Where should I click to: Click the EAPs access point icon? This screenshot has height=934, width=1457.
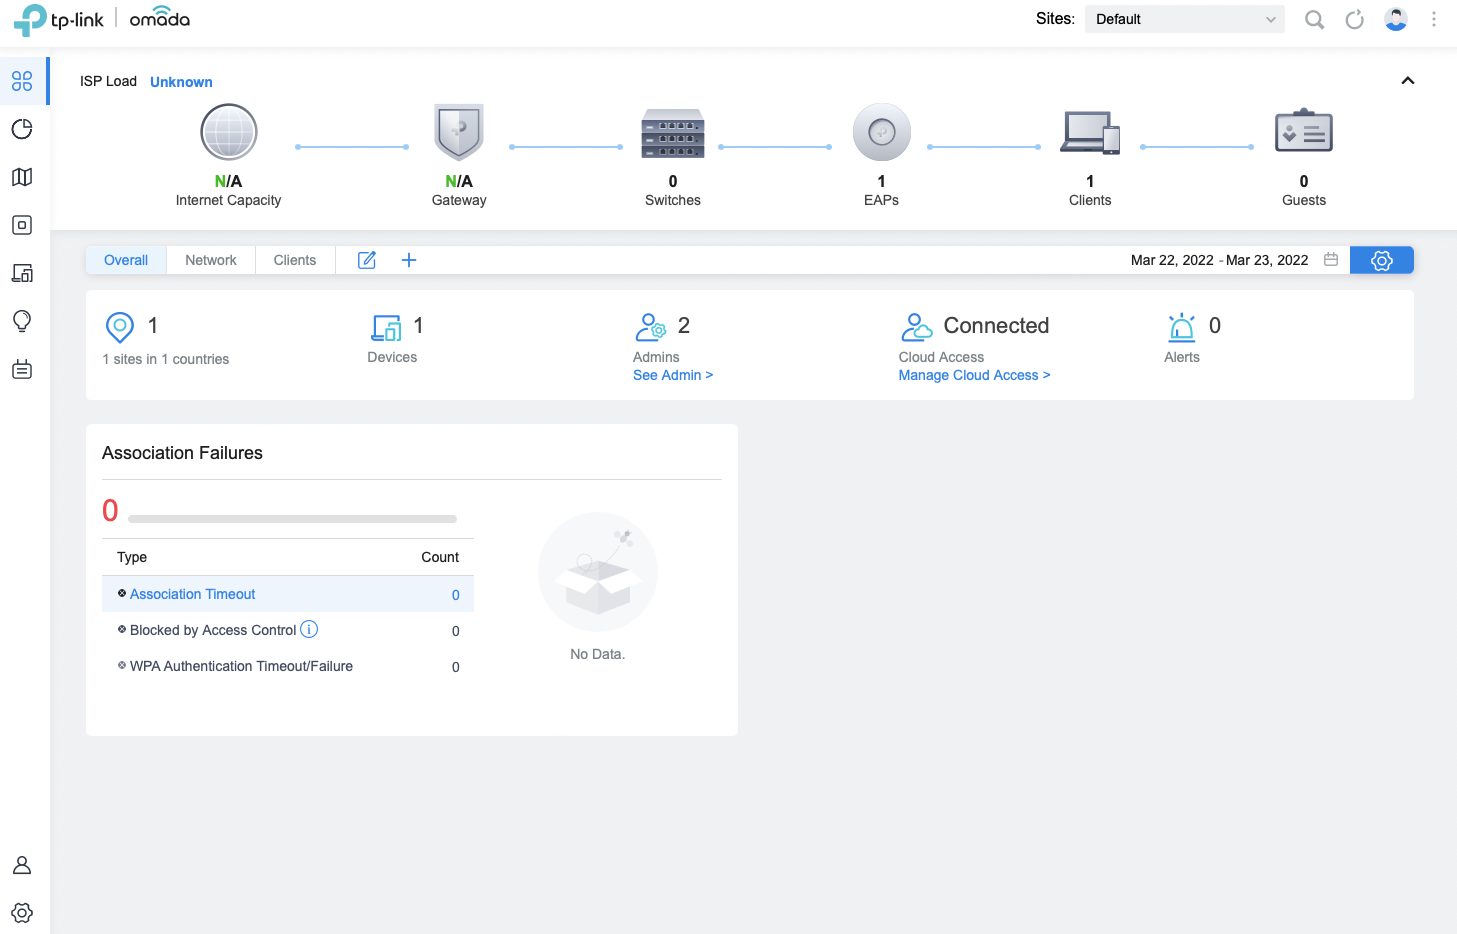[882, 132]
